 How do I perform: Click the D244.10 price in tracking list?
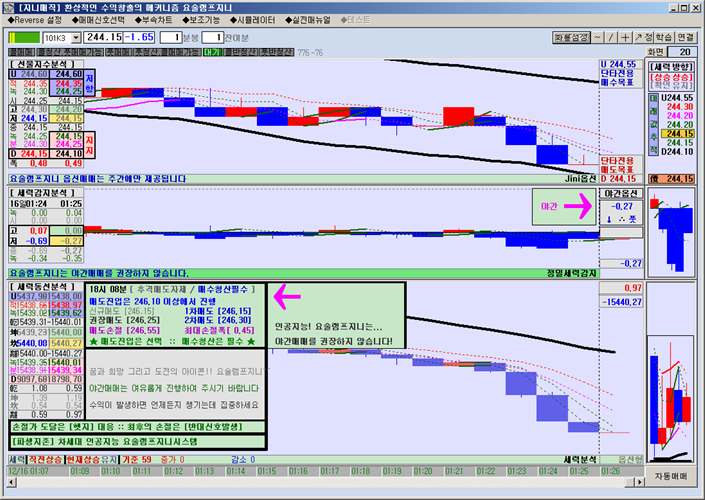tap(678, 152)
